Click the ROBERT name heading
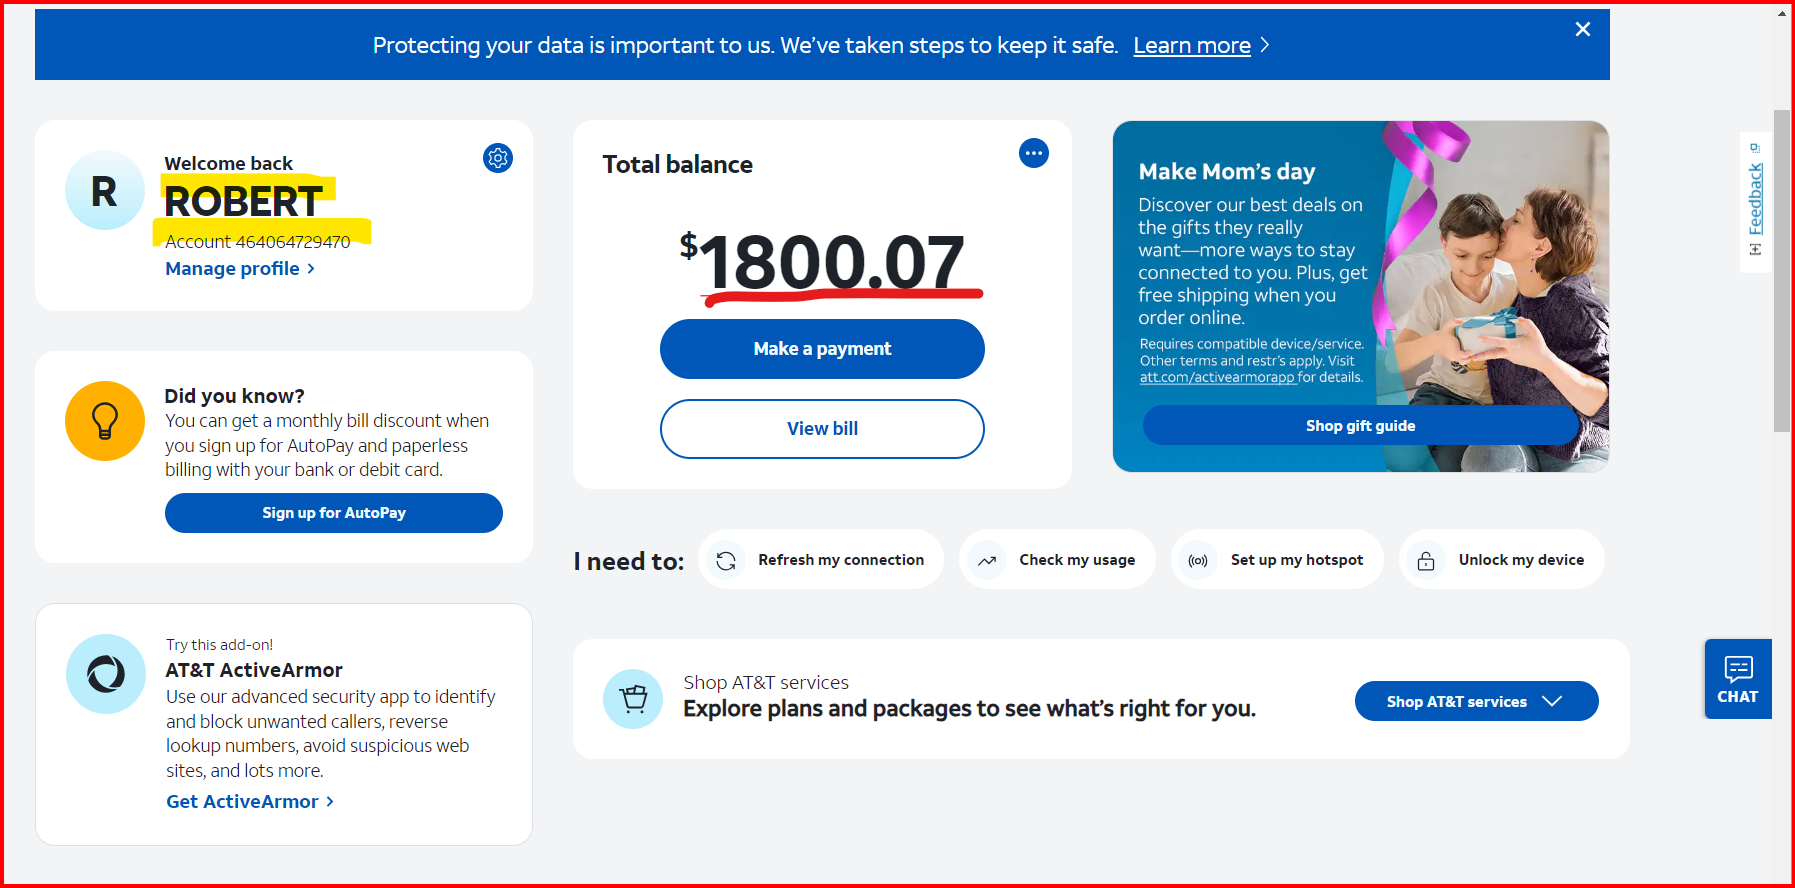 pos(243,201)
